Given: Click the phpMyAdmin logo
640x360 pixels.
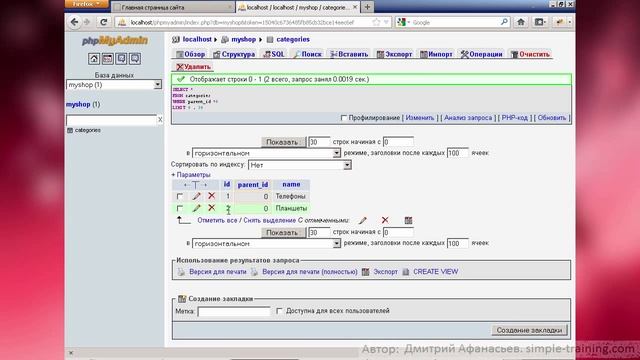Looking at the screenshot, I should click(115, 40).
